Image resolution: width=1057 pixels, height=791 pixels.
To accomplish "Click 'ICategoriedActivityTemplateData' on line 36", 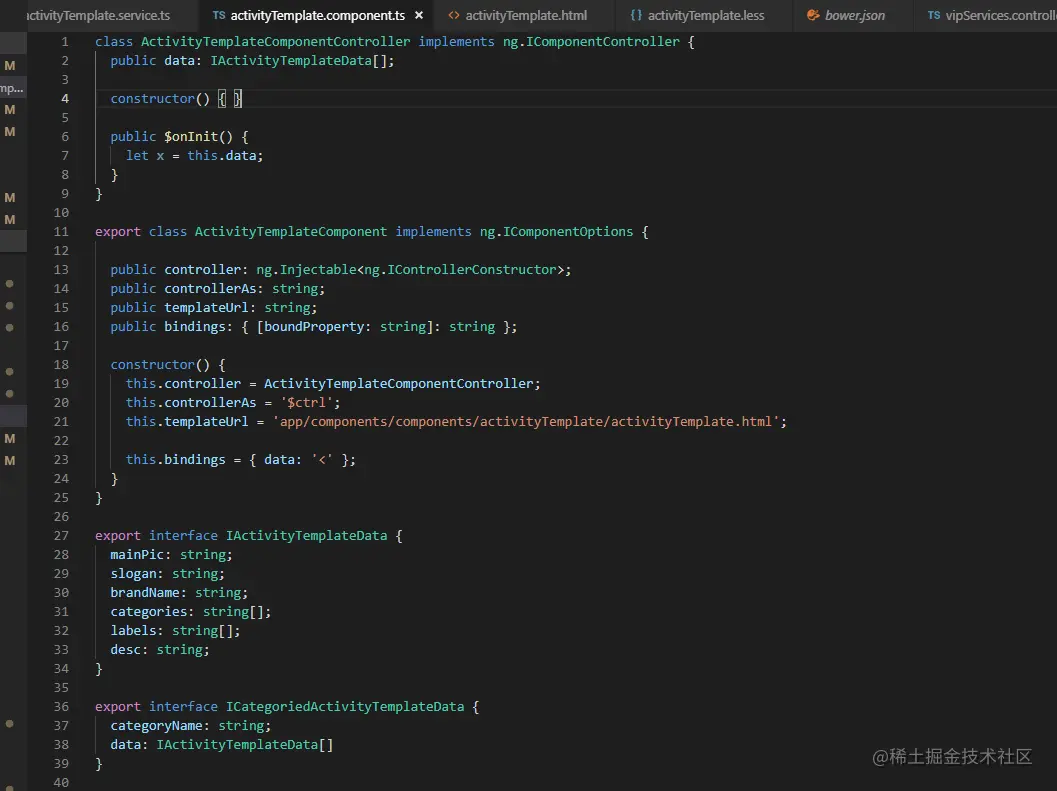I will coord(344,706).
